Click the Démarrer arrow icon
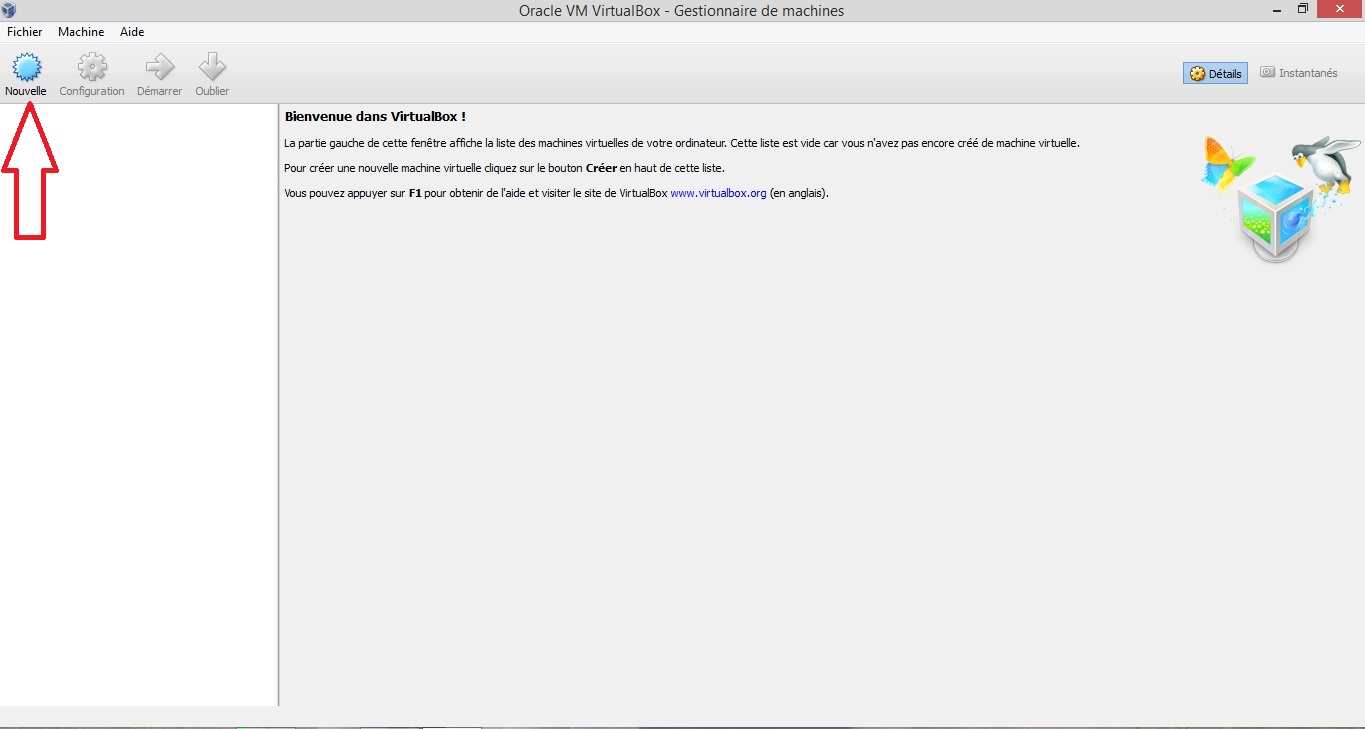Screen dimensions: 1365x729 (159, 68)
